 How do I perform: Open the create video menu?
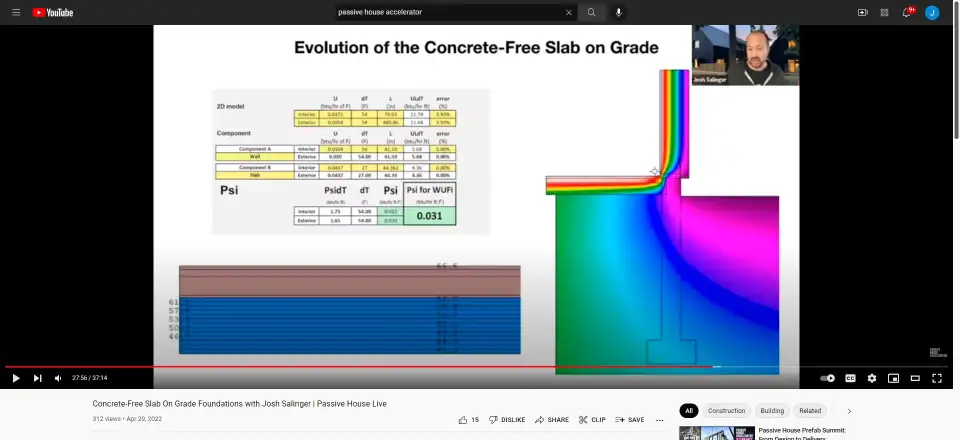862,12
